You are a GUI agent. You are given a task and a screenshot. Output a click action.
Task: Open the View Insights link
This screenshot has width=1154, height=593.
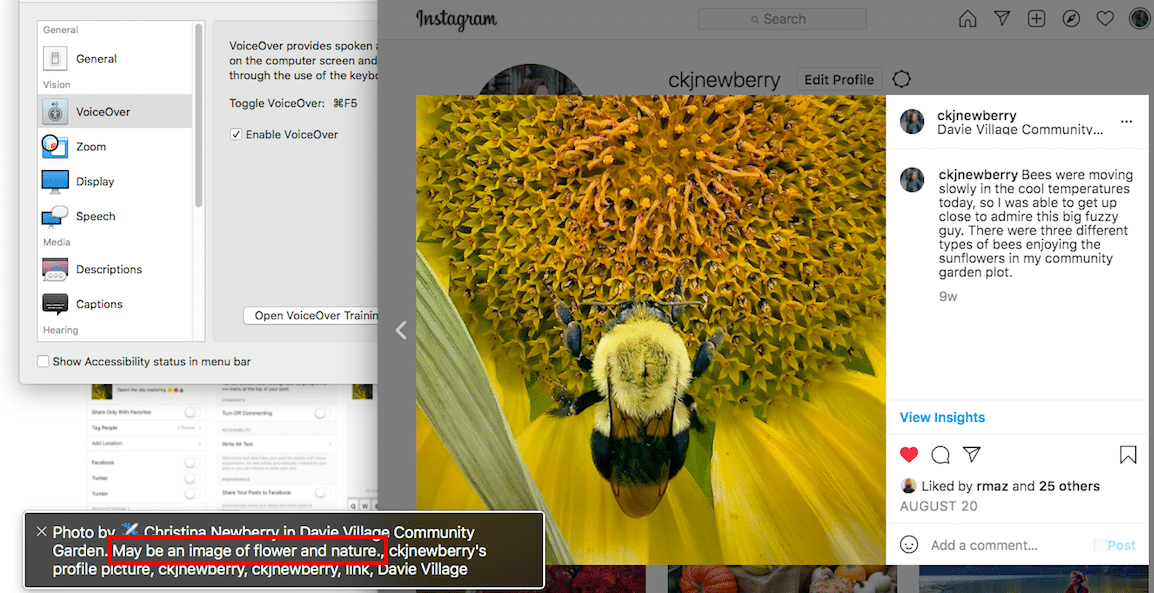(x=942, y=417)
